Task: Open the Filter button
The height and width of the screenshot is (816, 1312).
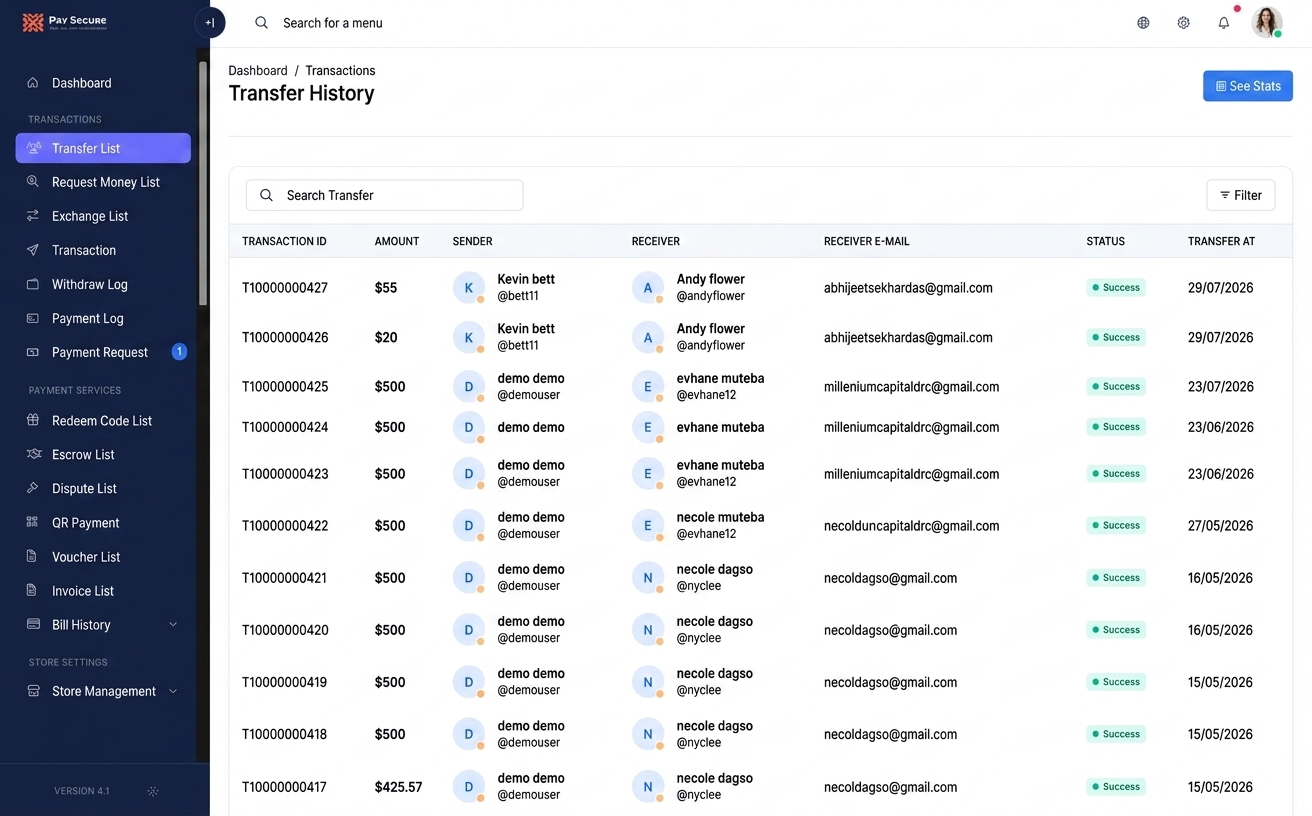Action: point(1241,195)
